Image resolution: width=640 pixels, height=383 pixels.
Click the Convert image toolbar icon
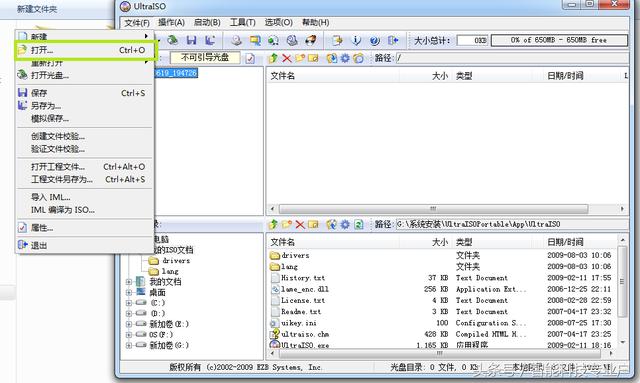click(x=273, y=40)
